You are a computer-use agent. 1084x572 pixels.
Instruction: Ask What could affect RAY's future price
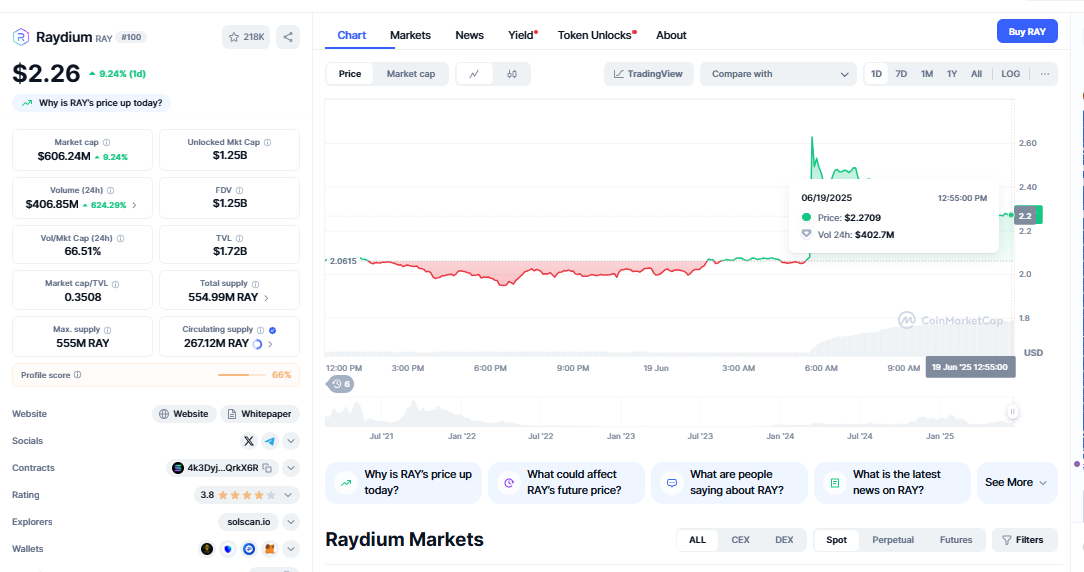point(566,483)
